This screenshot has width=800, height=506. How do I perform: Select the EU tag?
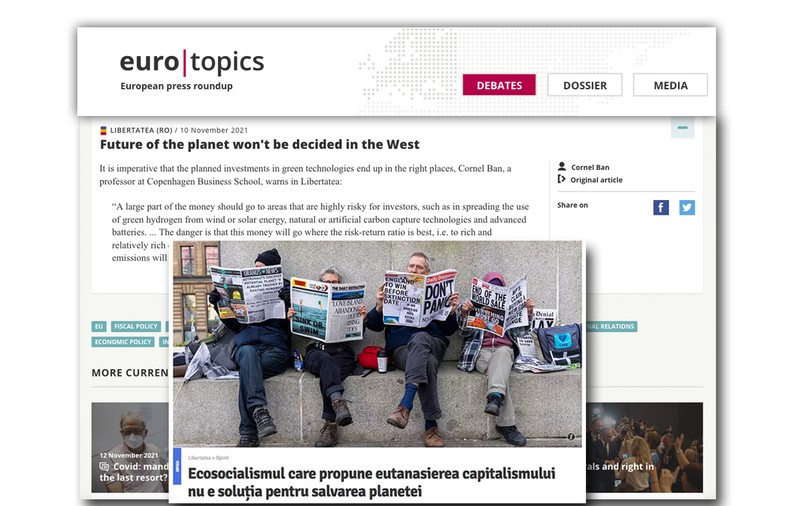click(x=99, y=326)
